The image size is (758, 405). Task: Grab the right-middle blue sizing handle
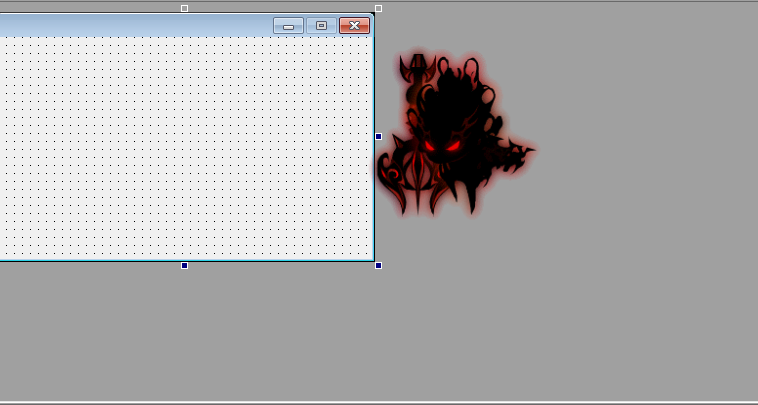click(x=378, y=136)
